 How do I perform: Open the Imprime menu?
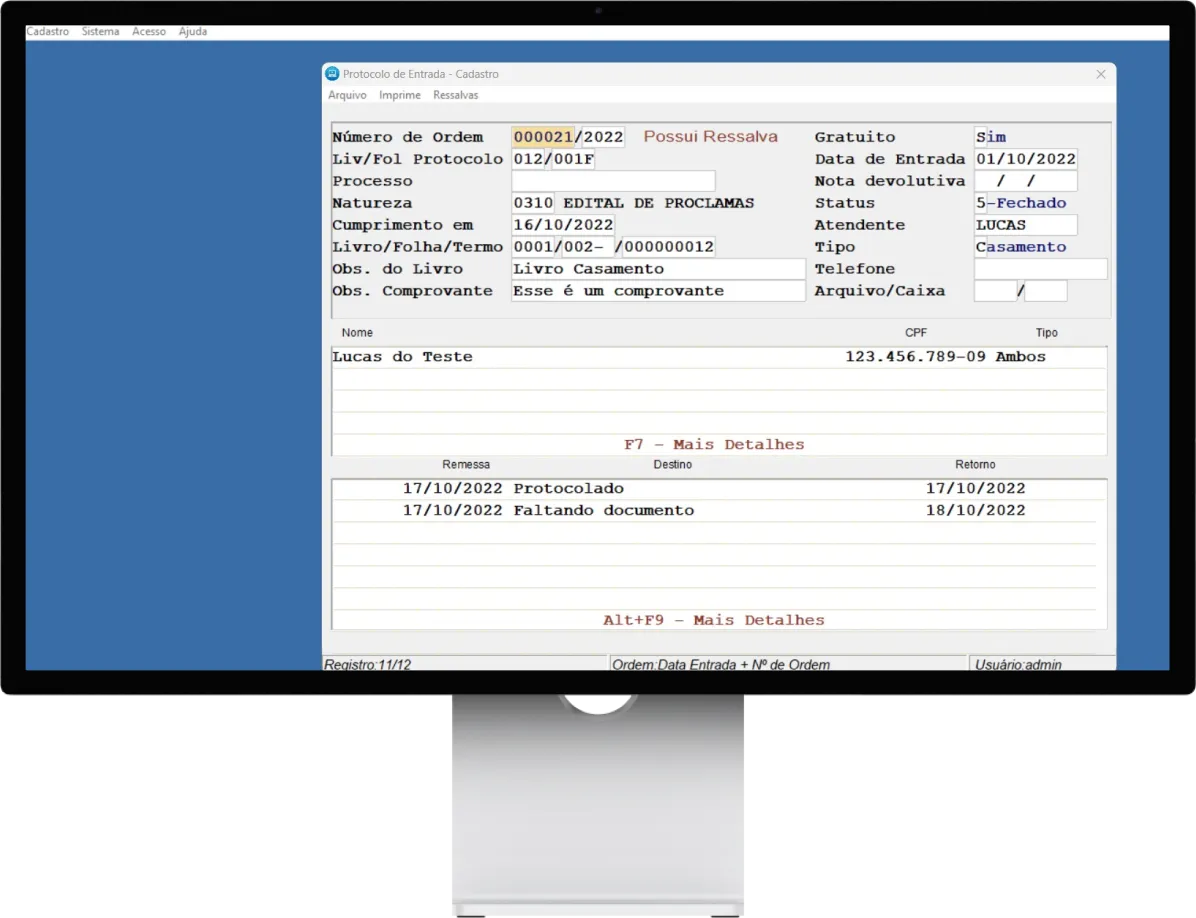399,95
